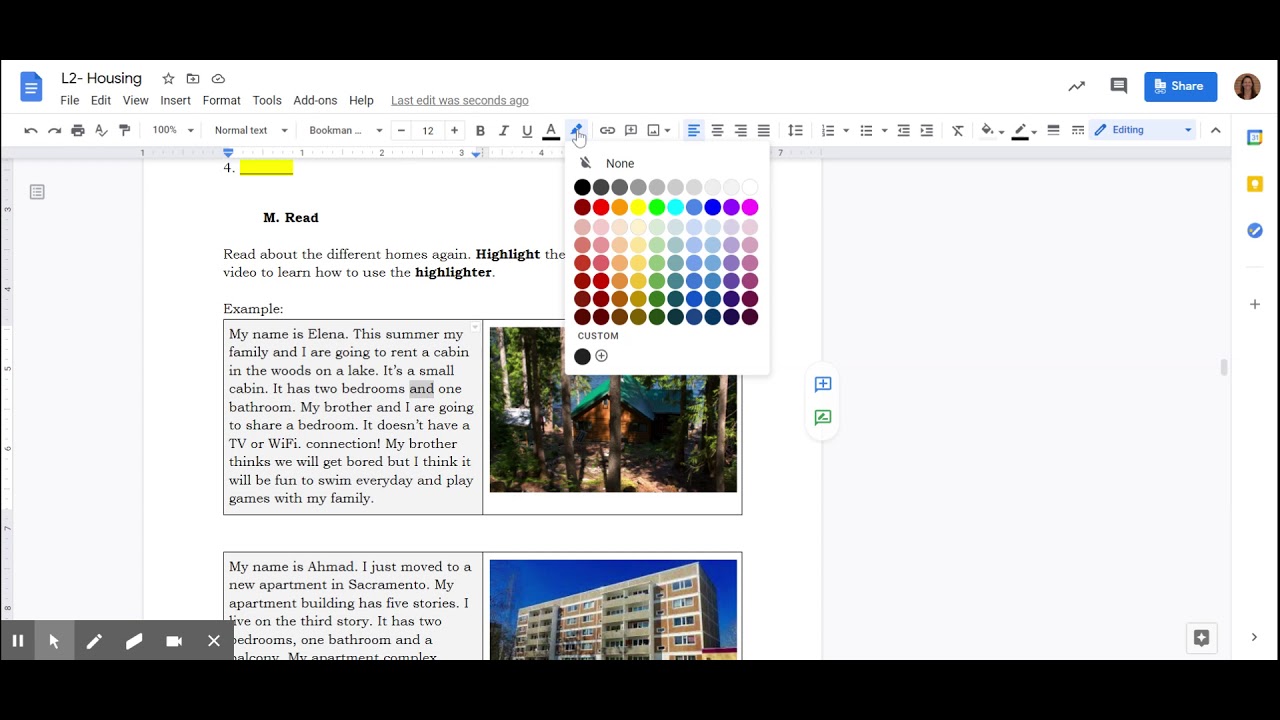Open the Normal text style dropdown
This screenshot has height=720, width=1280.
[251, 130]
